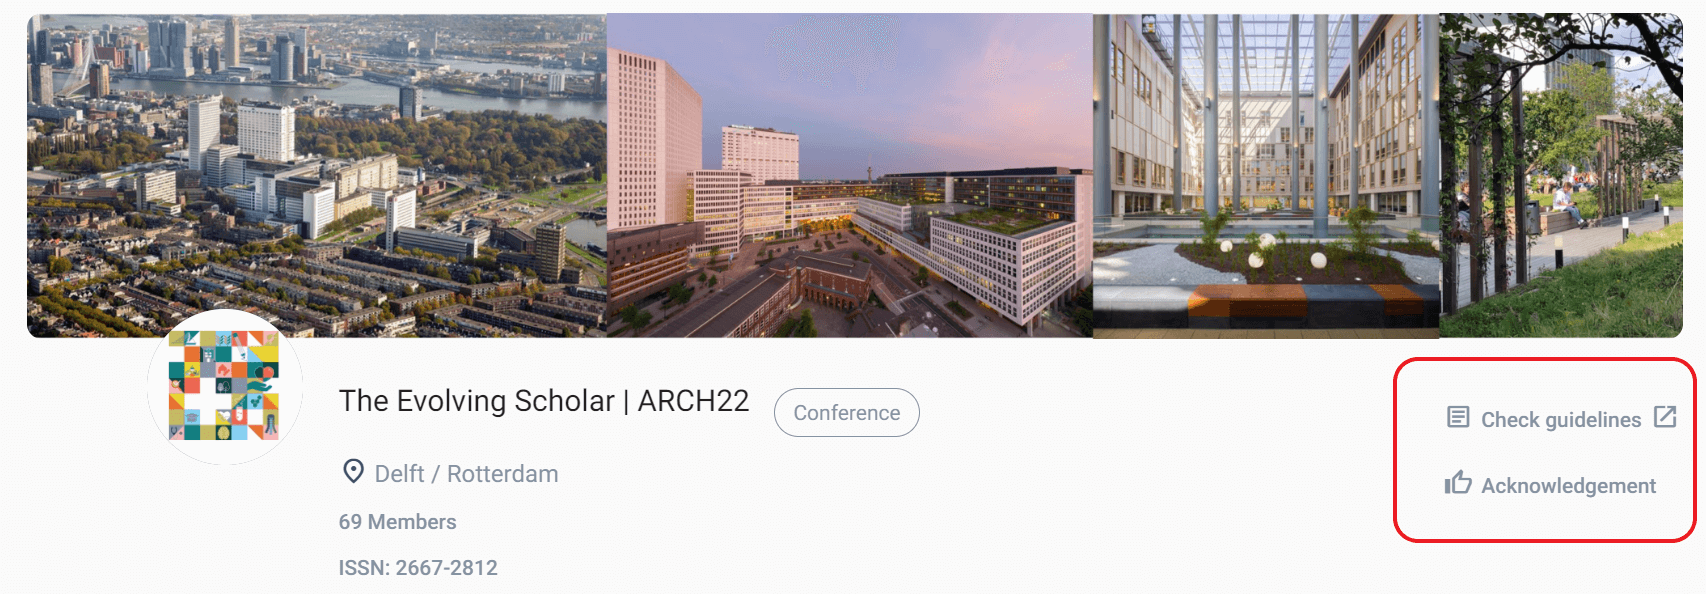Select The Evolving Scholar | ARCH22 title
This screenshot has height=594, width=1706.
pos(544,401)
